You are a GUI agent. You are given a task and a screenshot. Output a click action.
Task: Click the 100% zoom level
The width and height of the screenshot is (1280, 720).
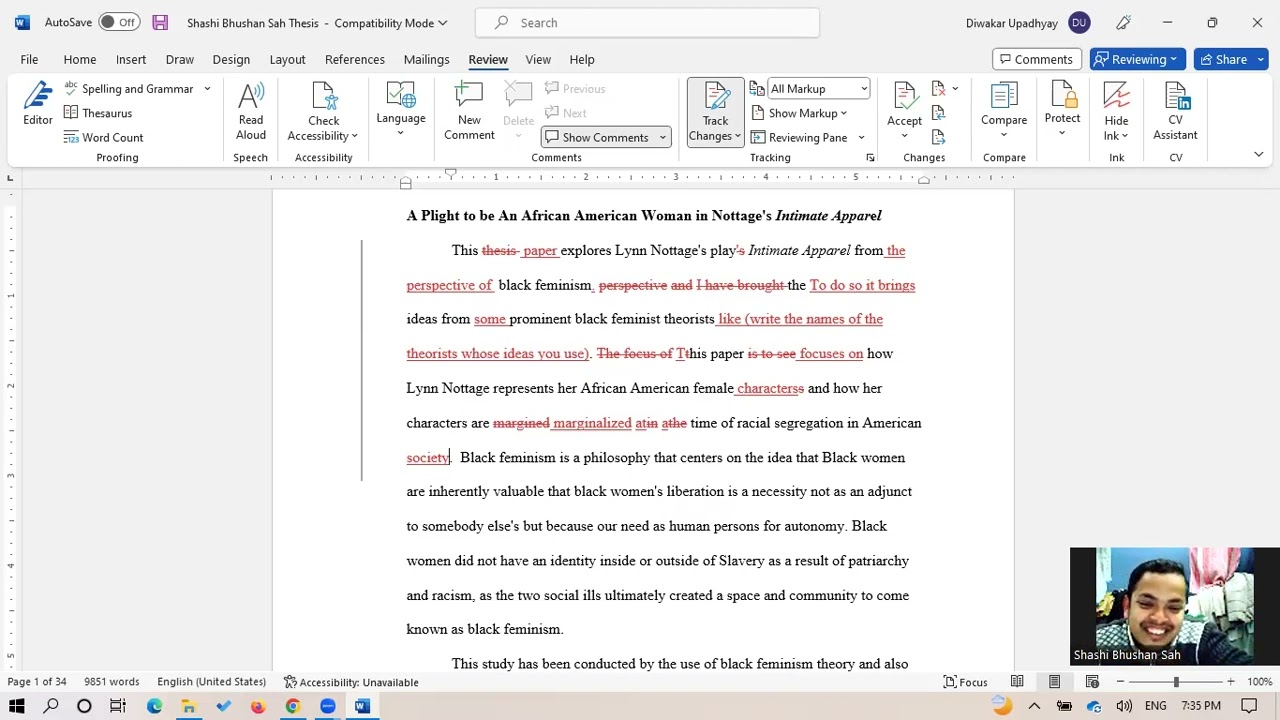click(x=1259, y=682)
